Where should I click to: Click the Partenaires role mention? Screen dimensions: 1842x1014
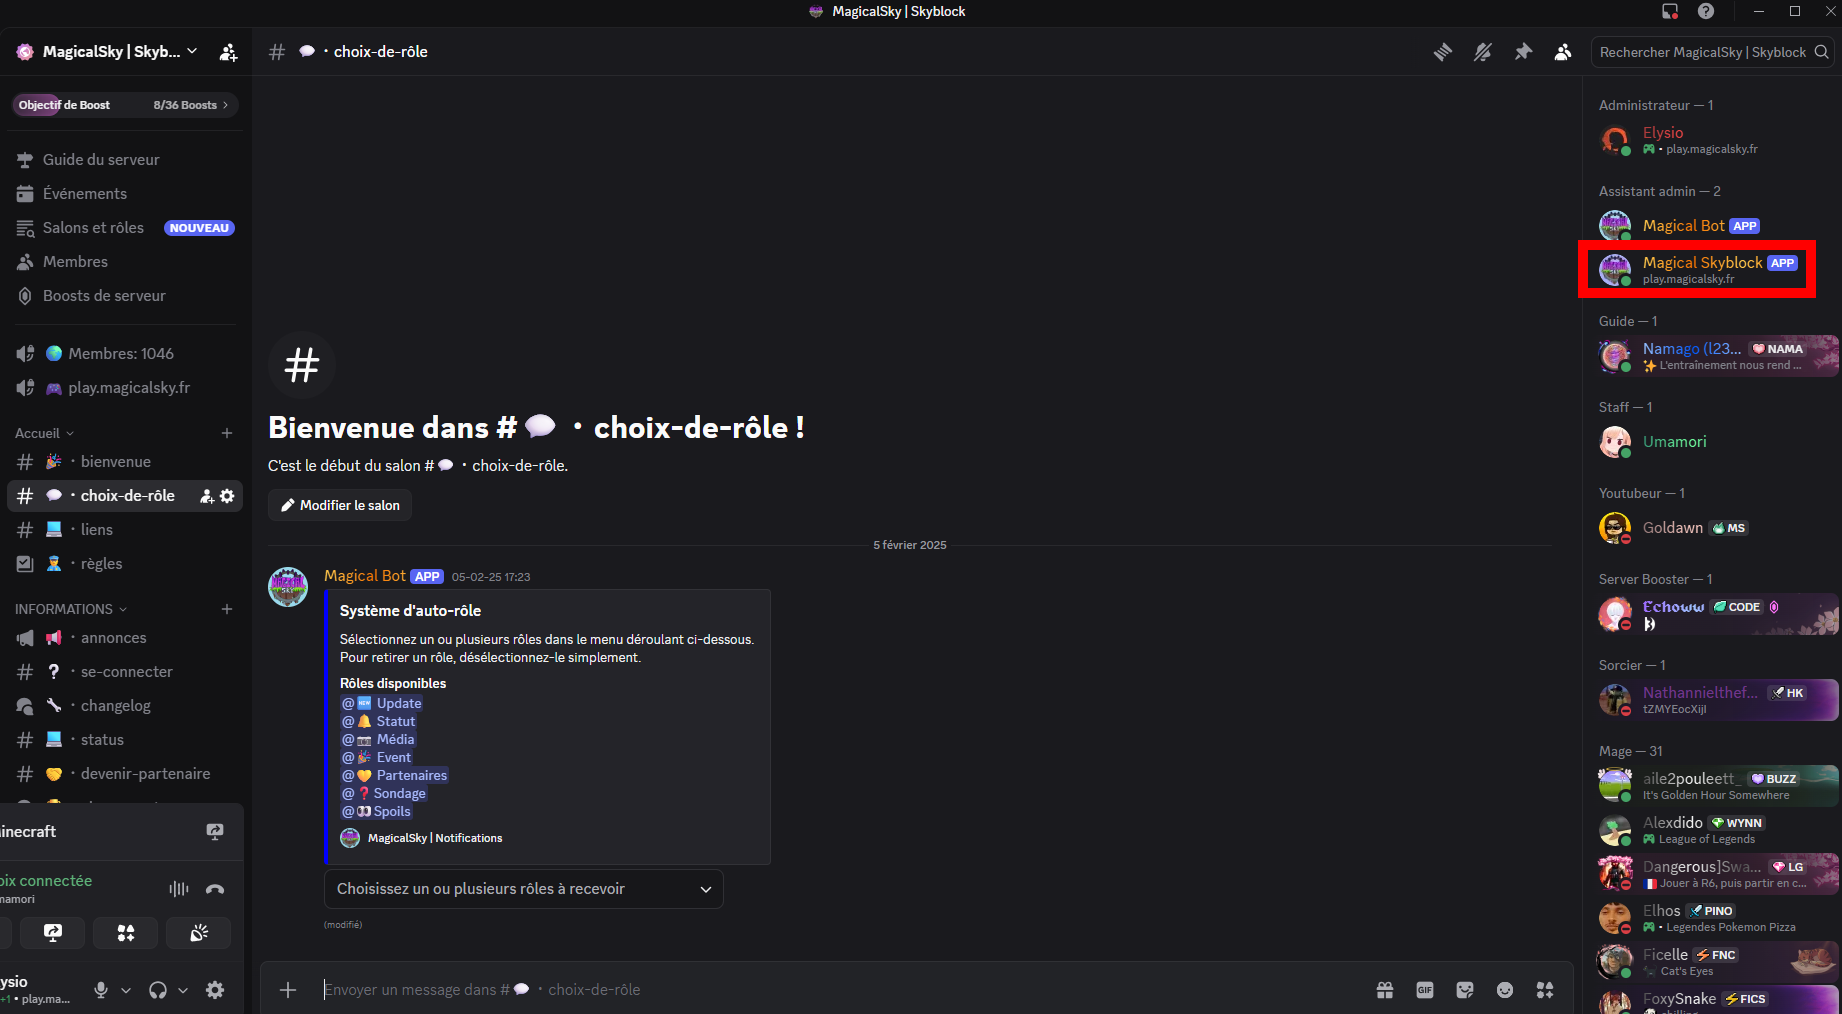[395, 775]
